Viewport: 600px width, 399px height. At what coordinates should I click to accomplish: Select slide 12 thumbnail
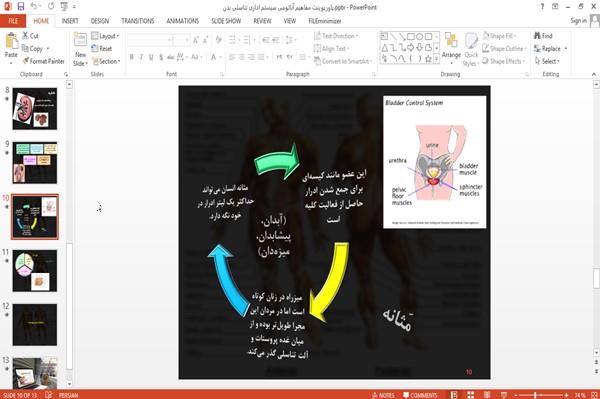tap(35, 325)
